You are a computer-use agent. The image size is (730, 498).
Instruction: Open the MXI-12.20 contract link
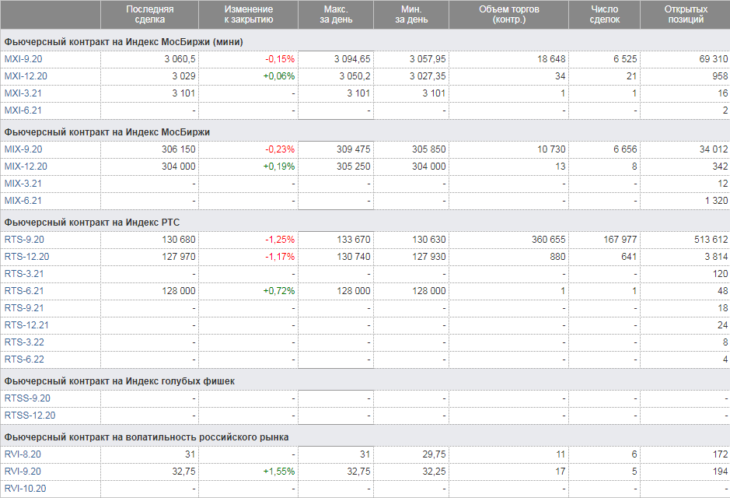pyautogui.click(x=26, y=76)
